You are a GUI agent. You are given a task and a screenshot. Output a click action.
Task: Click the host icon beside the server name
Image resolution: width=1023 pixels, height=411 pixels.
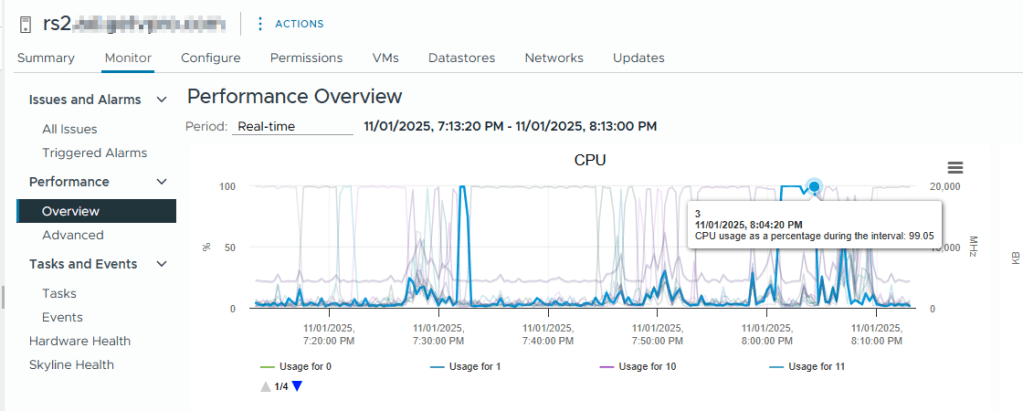click(26, 23)
